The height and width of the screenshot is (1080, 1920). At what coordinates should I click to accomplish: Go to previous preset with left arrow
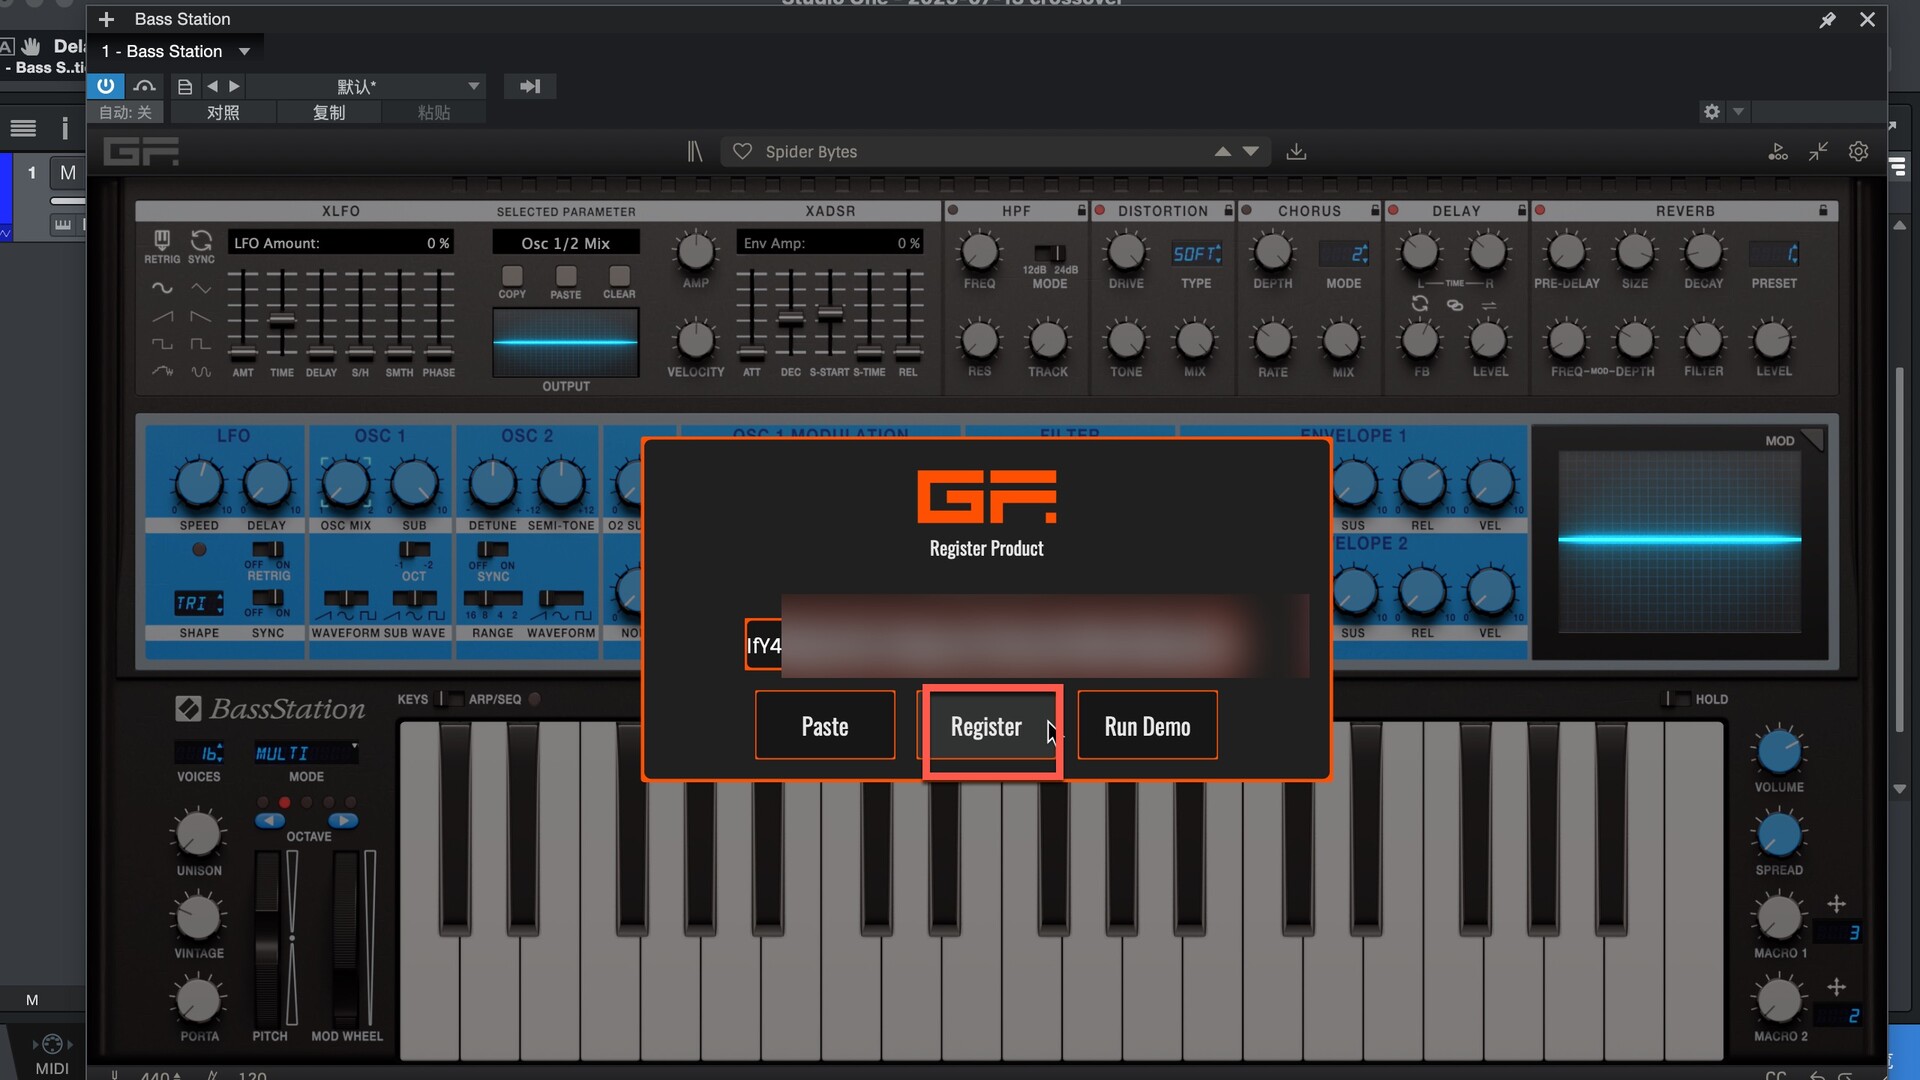[212, 87]
